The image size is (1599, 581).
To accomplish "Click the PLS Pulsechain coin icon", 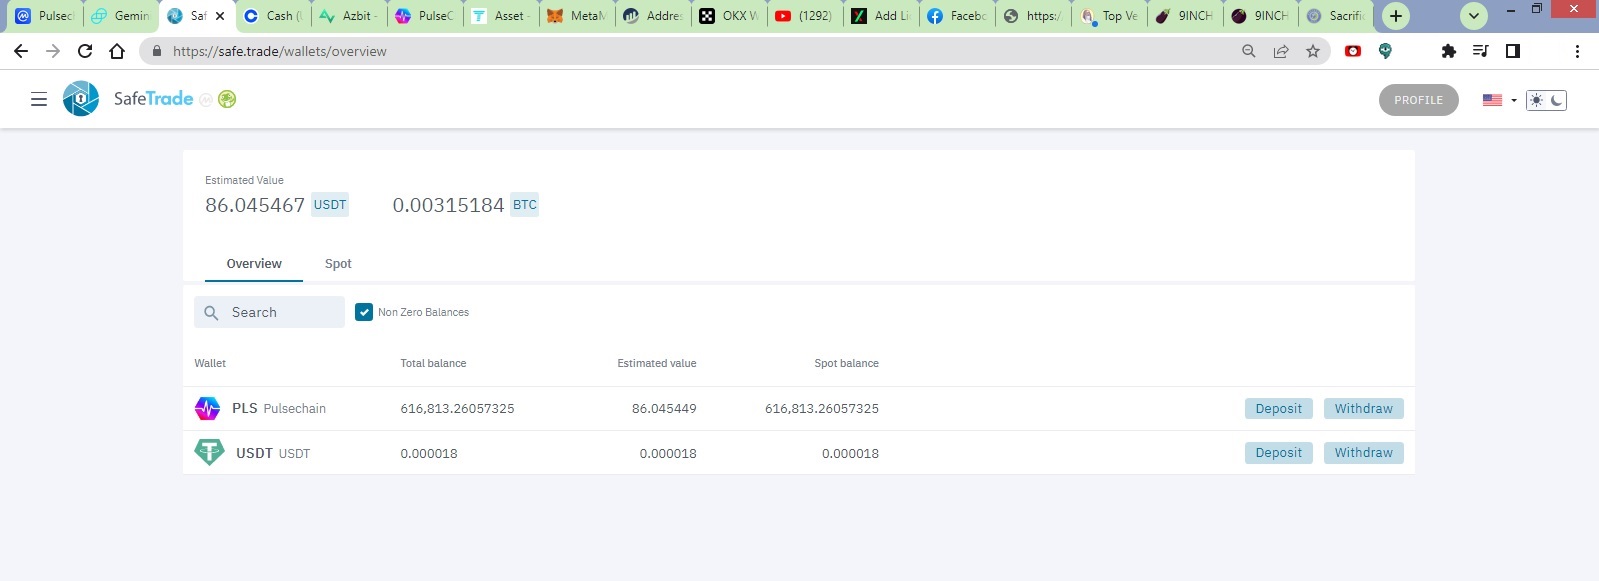I will (207, 408).
